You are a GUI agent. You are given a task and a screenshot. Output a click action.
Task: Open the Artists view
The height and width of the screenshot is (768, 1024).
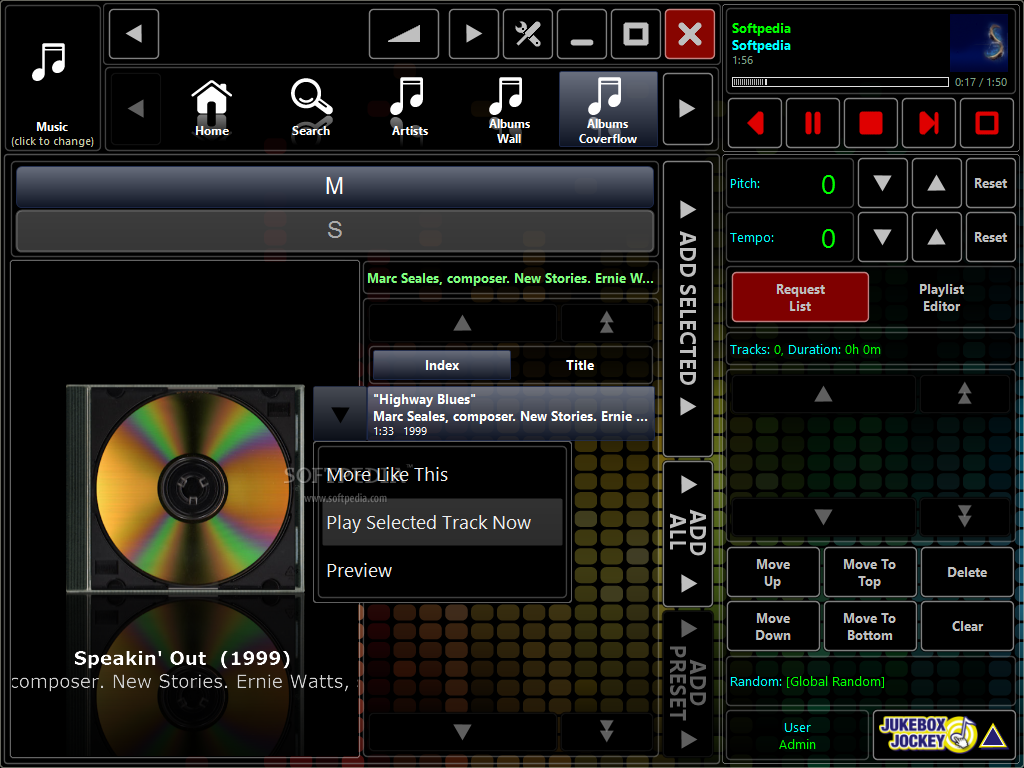pyautogui.click(x=409, y=108)
